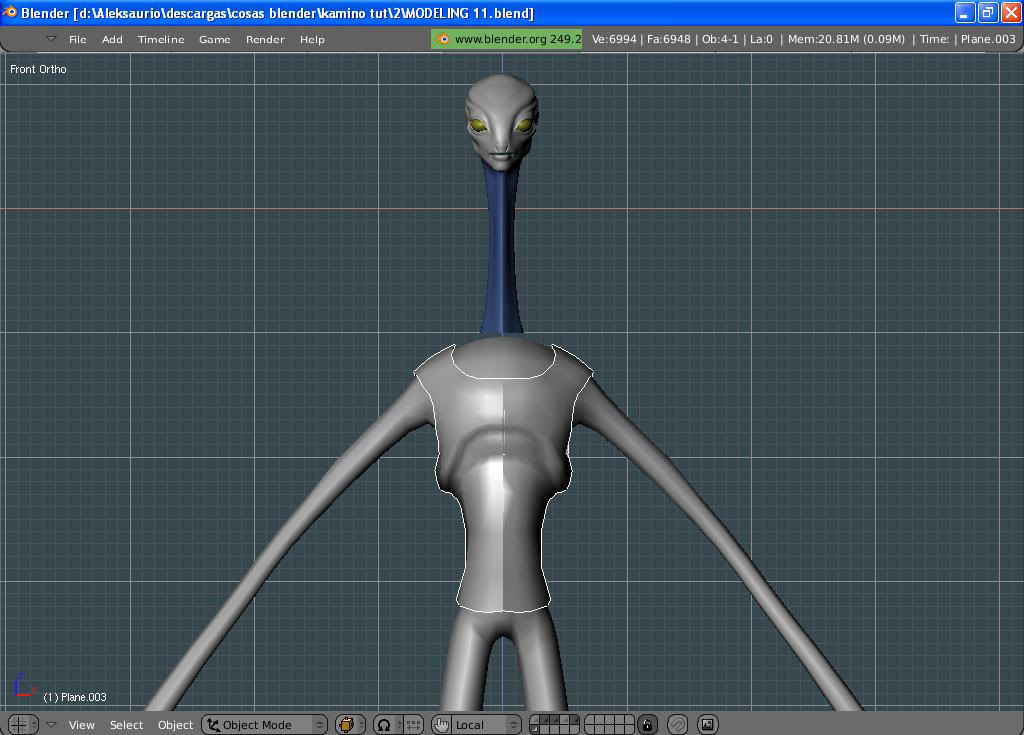This screenshot has width=1024, height=735.
Task: Toggle move object centers only button
Action: (x=413, y=725)
